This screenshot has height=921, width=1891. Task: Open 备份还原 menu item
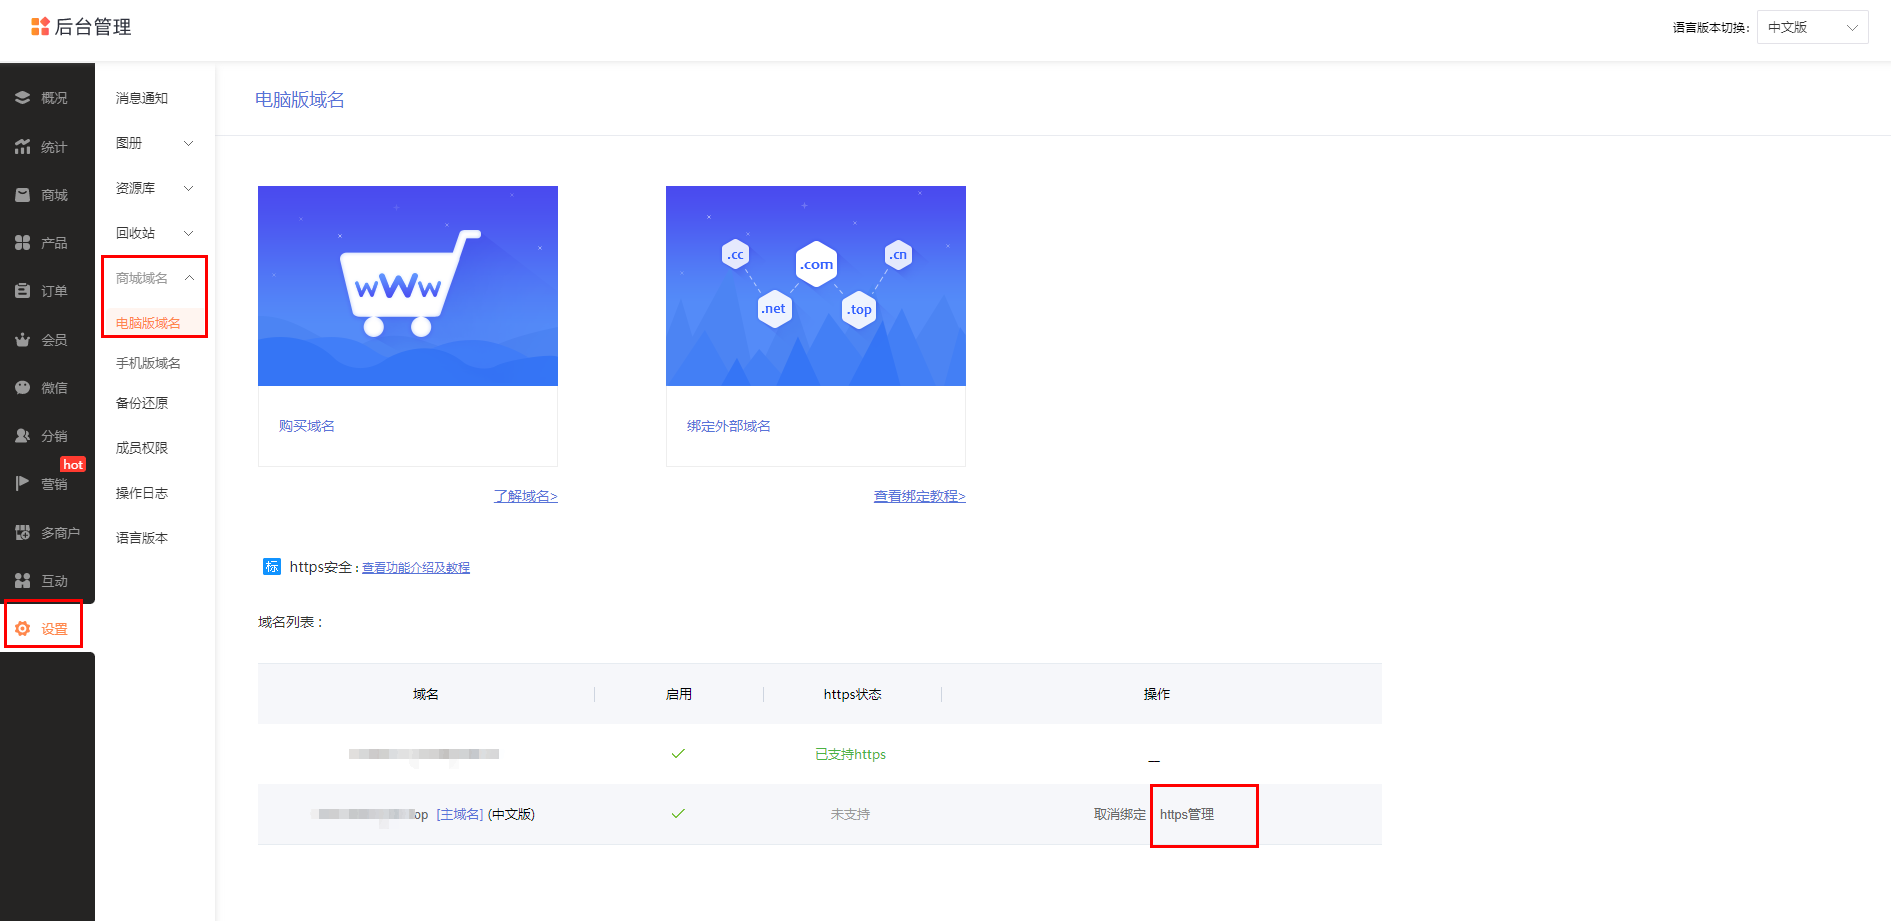[x=142, y=403]
